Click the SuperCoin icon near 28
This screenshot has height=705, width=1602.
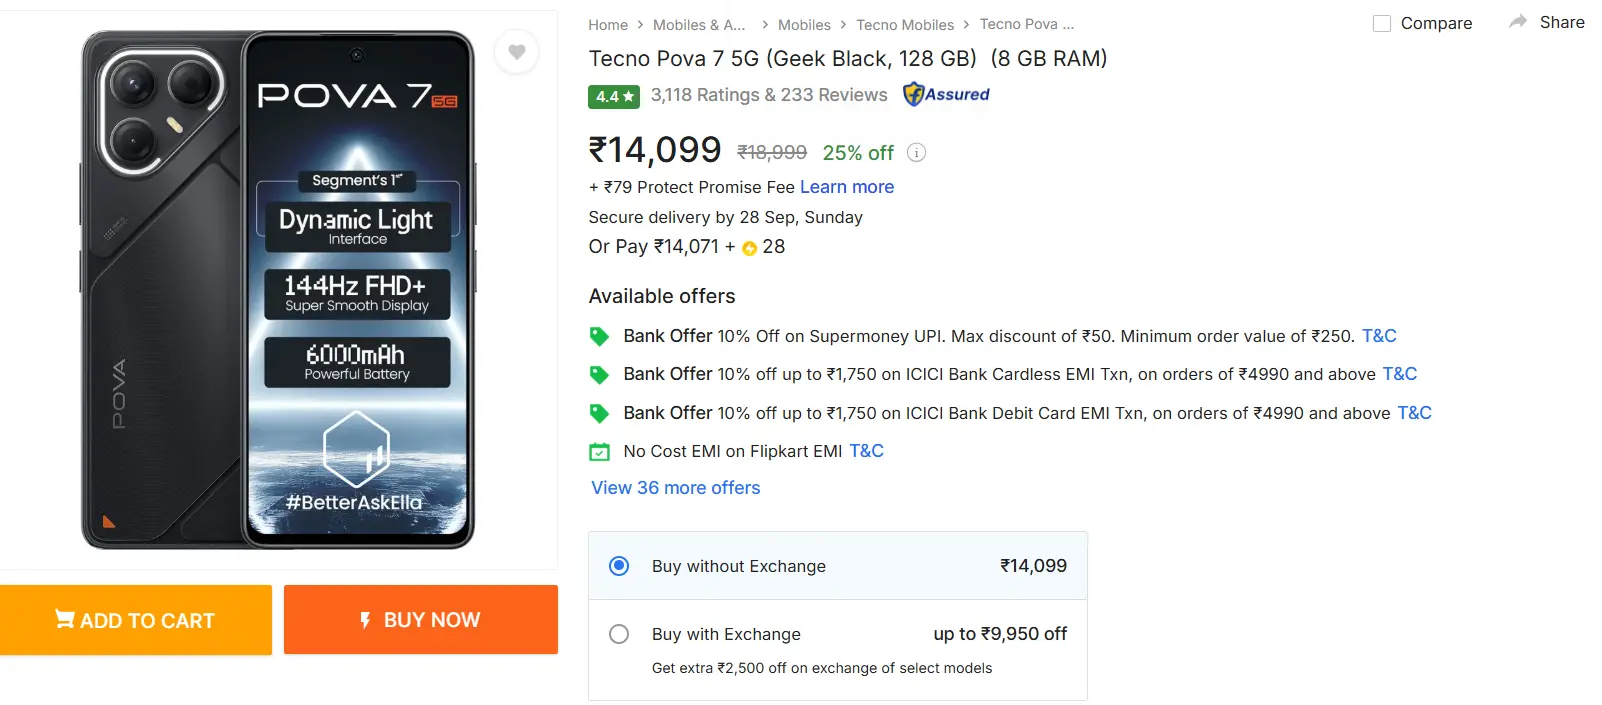(x=749, y=248)
